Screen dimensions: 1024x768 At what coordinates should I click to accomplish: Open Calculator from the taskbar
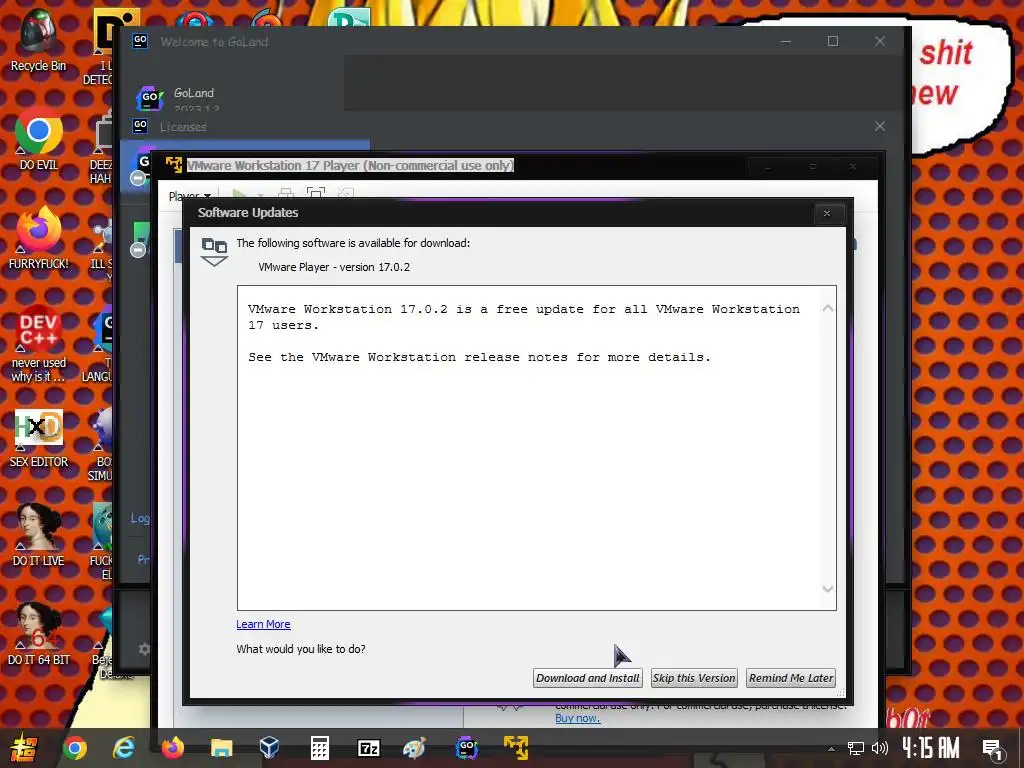coord(319,748)
